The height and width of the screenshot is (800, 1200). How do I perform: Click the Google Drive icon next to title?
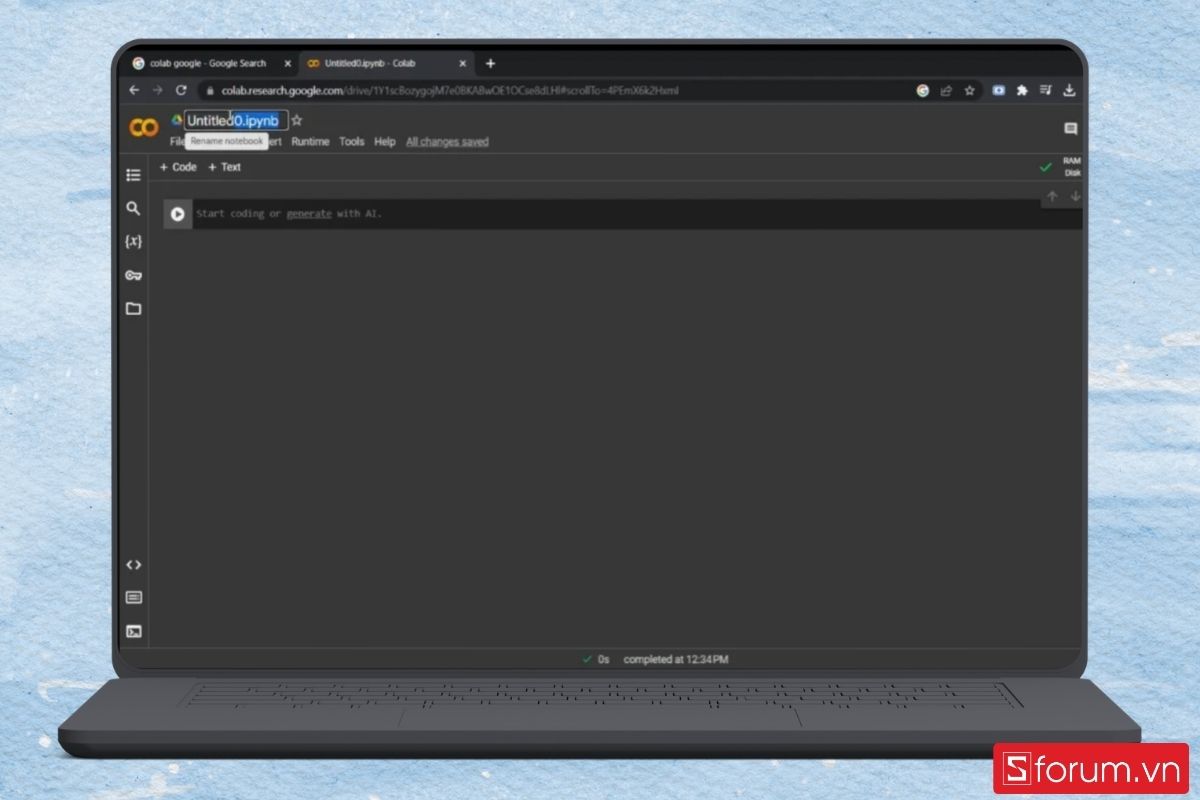click(177, 119)
